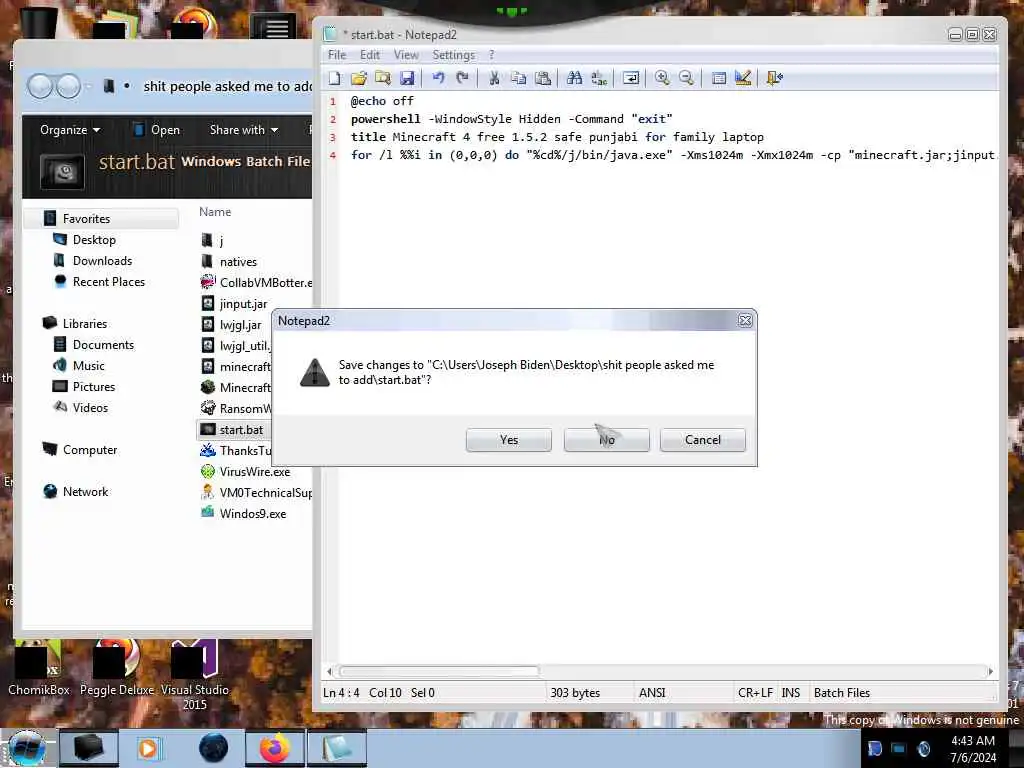Close the Notepad2 save prompt dialog

click(x=744, y=320)
